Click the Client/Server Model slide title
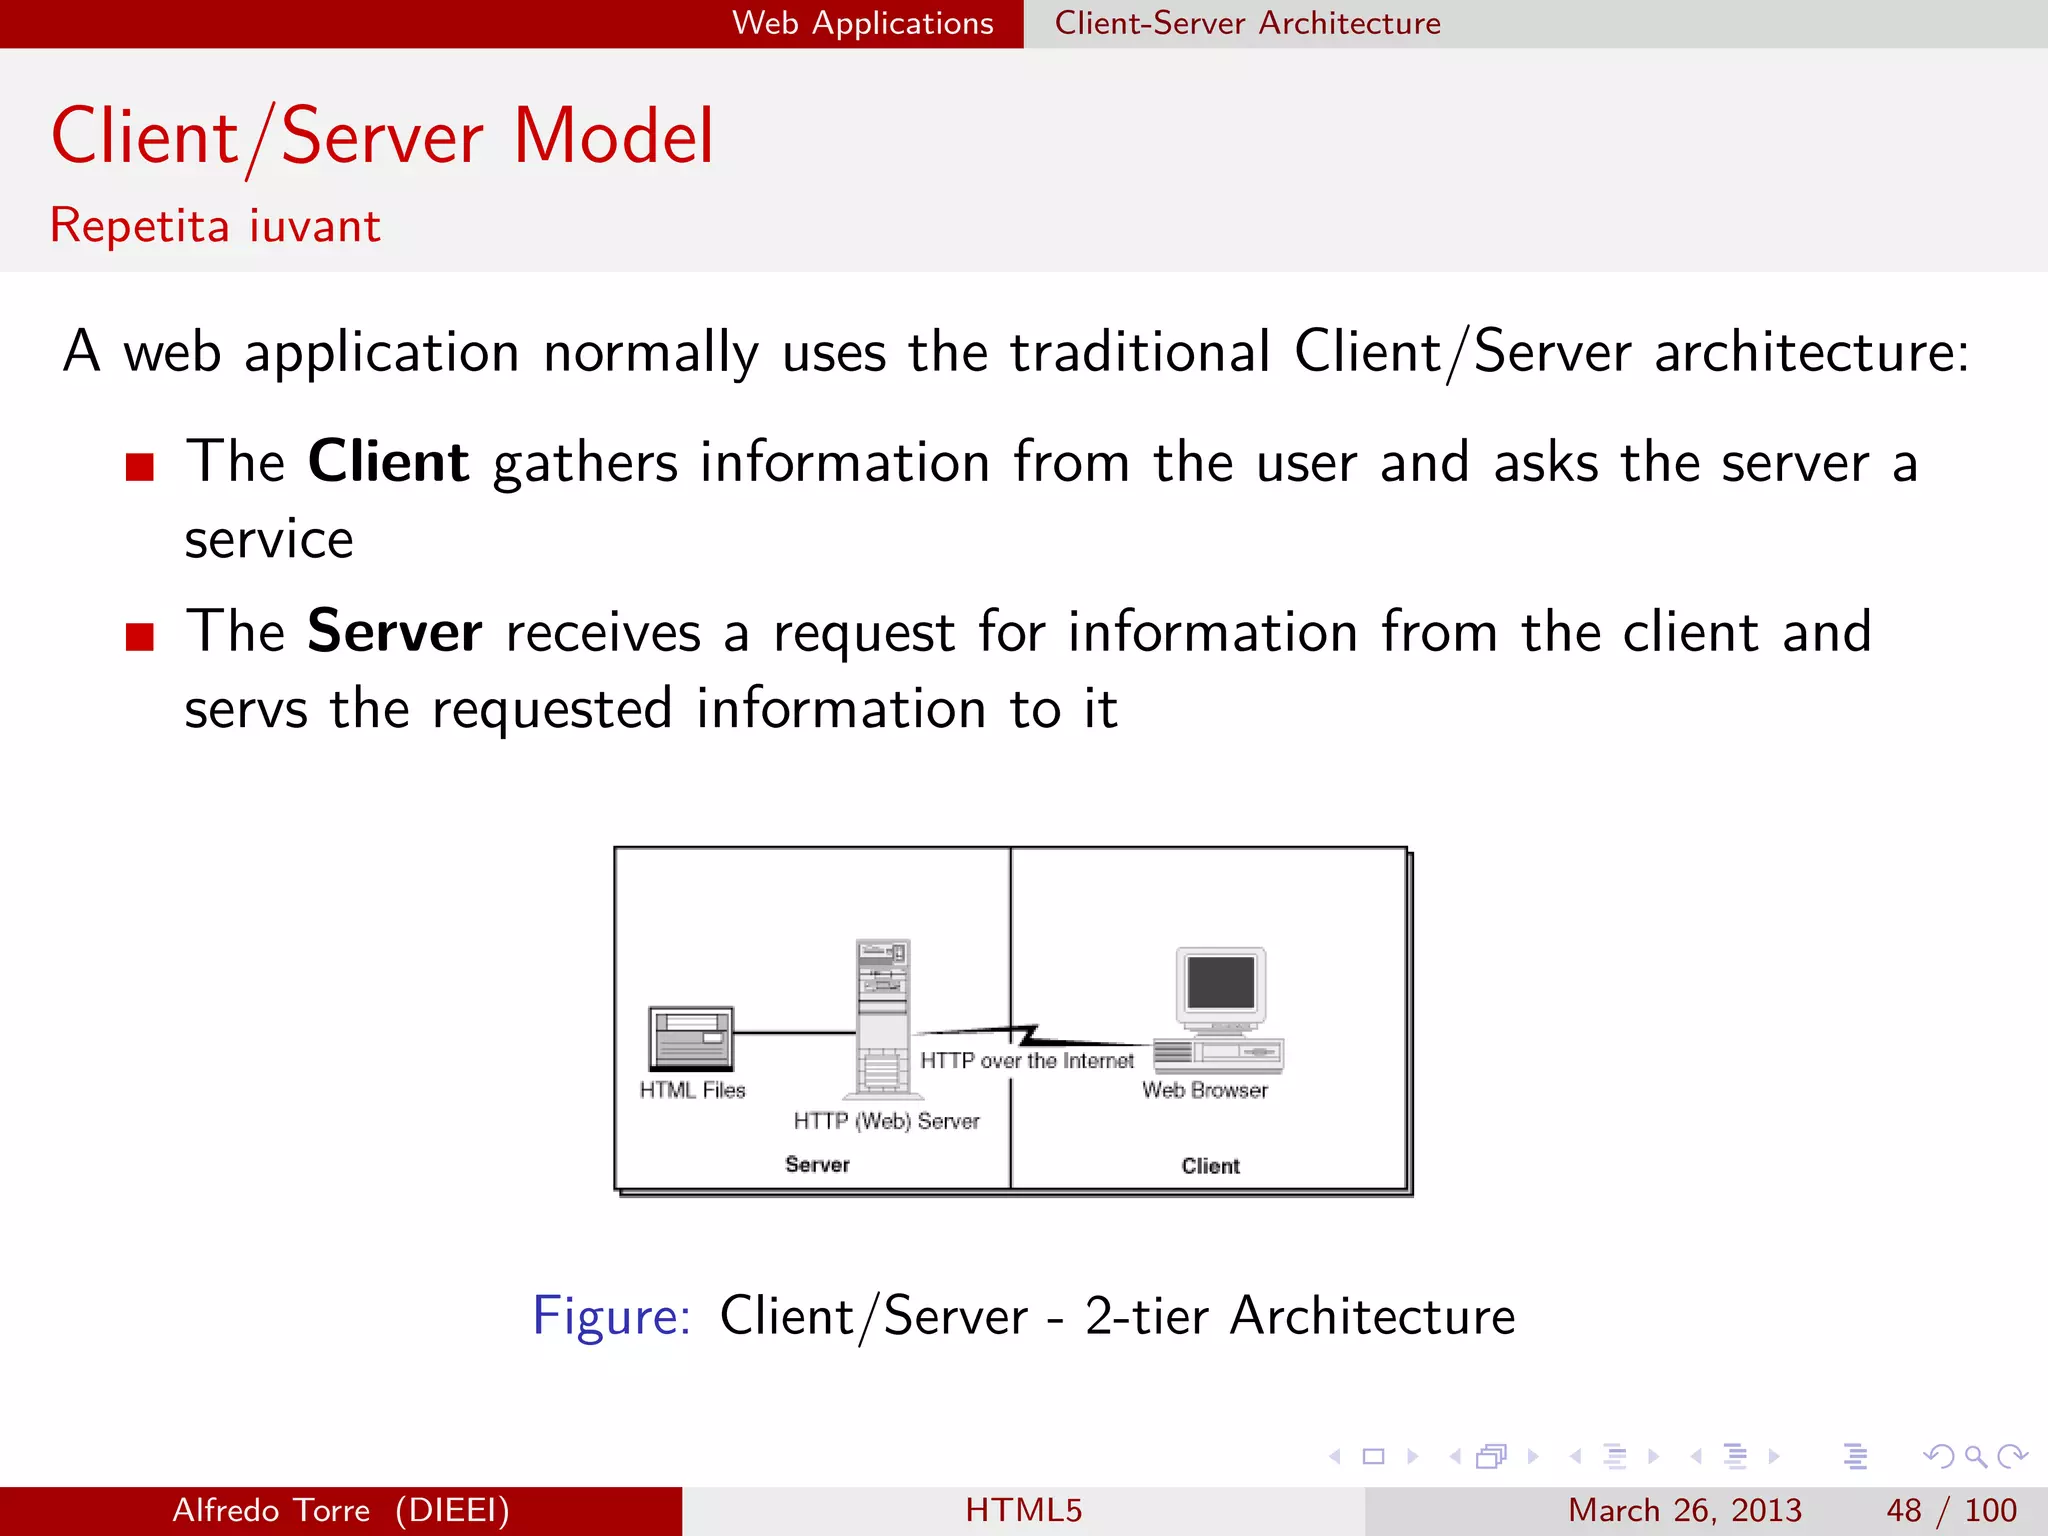 click(383, 137)
